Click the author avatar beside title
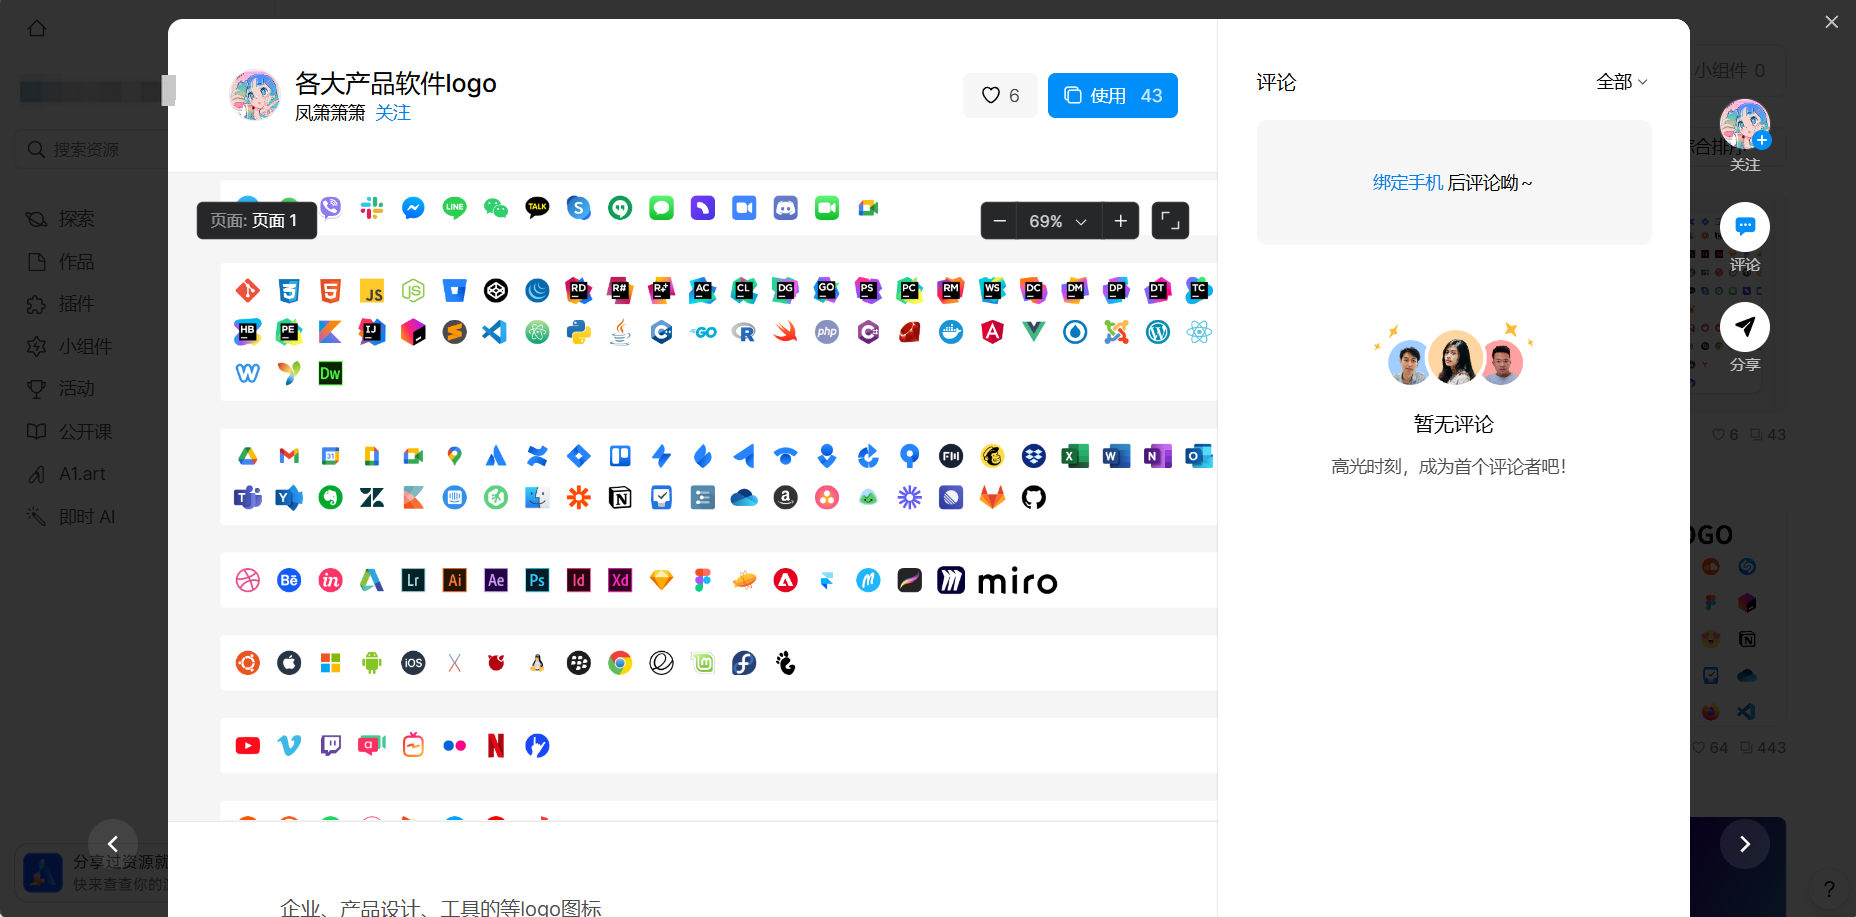 [255, 95]
